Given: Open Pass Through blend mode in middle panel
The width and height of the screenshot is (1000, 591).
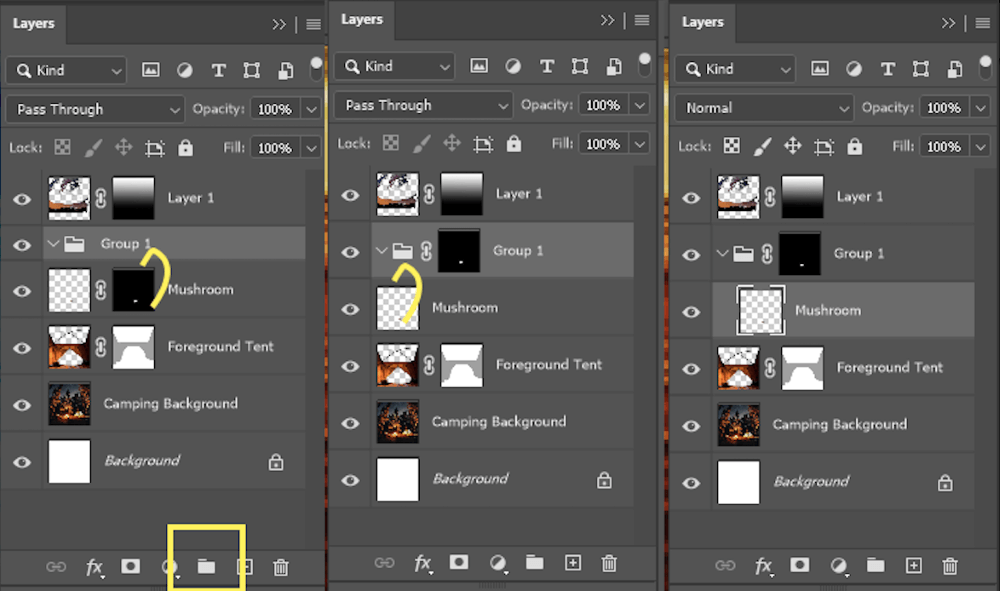Looking at the screenshot, I should 423,105.
